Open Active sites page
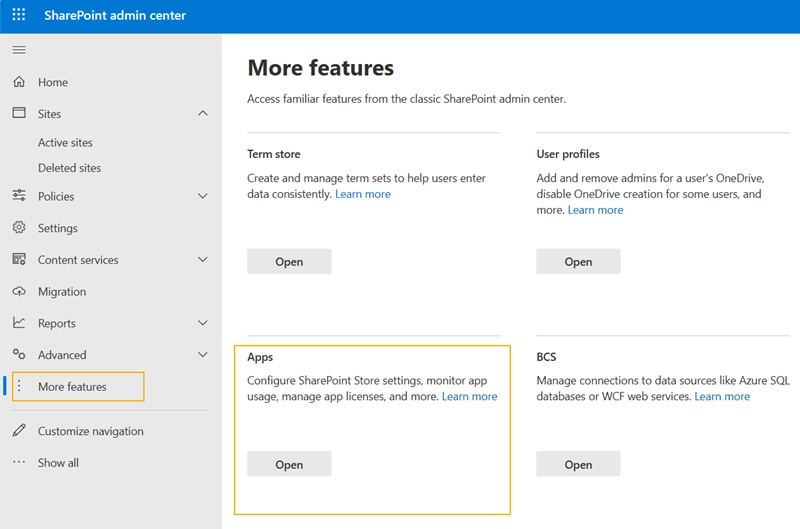The image size is (800, 529). [x=65, y=143]
